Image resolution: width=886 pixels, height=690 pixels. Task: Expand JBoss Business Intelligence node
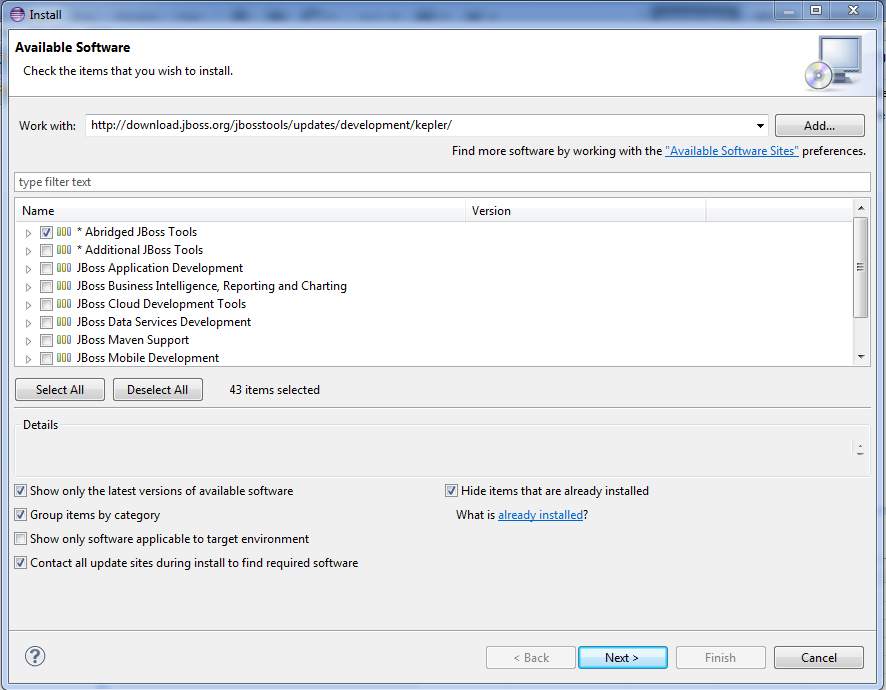pos(28,287)
